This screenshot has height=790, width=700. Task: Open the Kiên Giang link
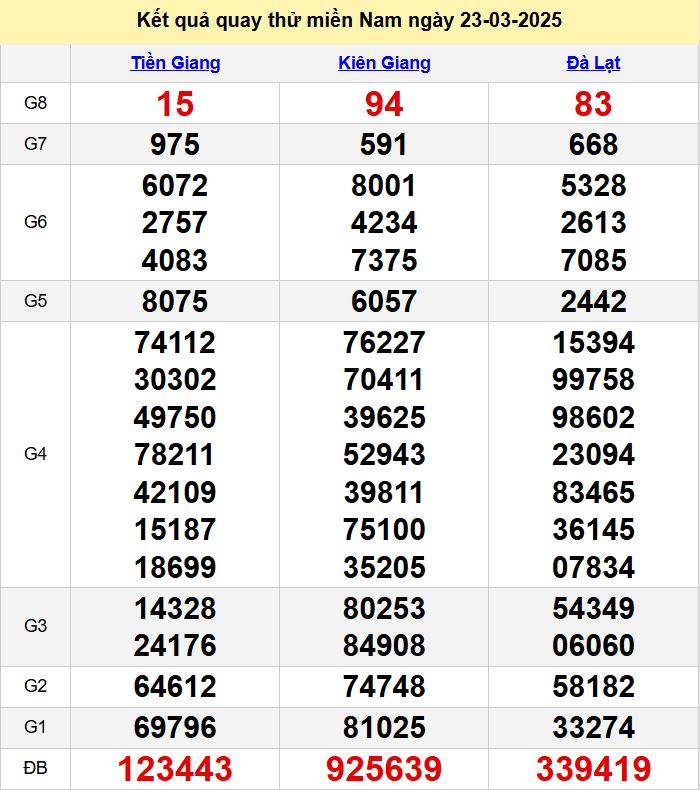click(384, 63)
